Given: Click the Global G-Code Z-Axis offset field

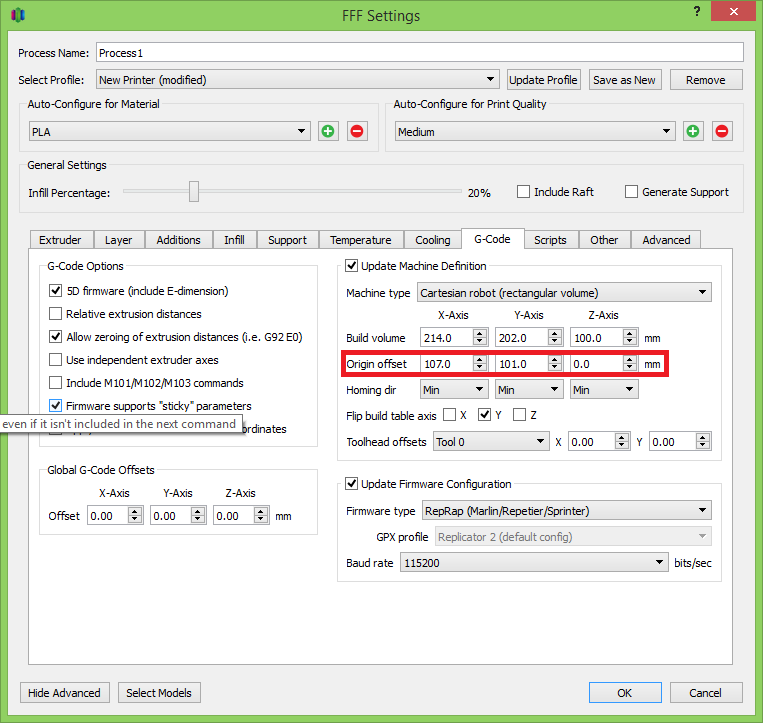Looking at the screenshot, I should point(241,515).
